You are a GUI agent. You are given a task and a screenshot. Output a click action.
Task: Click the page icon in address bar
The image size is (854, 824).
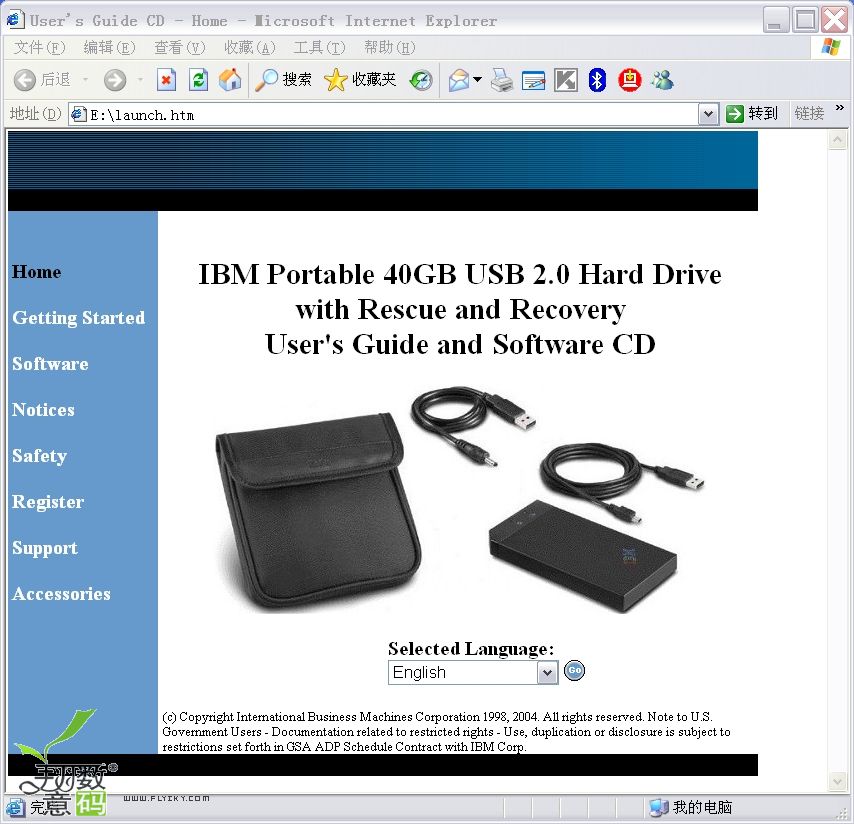(78, 114)
